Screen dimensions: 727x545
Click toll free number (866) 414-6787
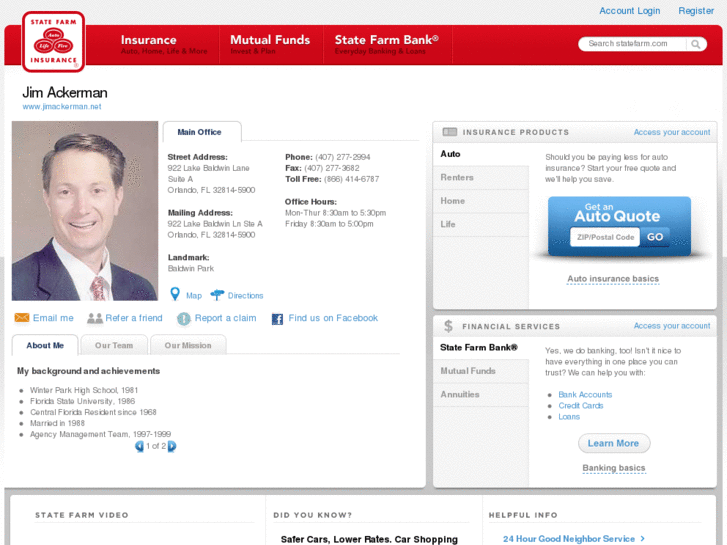(x=351, y=179)
